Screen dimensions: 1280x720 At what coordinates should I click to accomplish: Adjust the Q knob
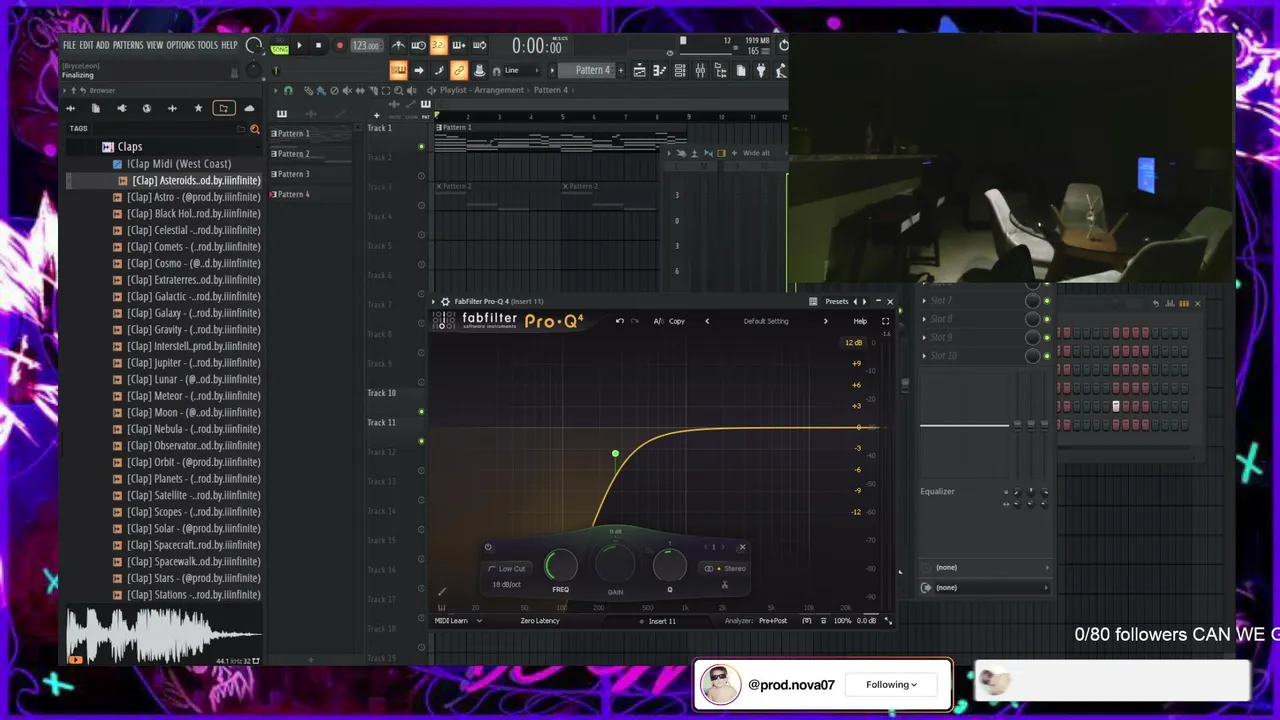pyautogui.click(x=670, y=567)
